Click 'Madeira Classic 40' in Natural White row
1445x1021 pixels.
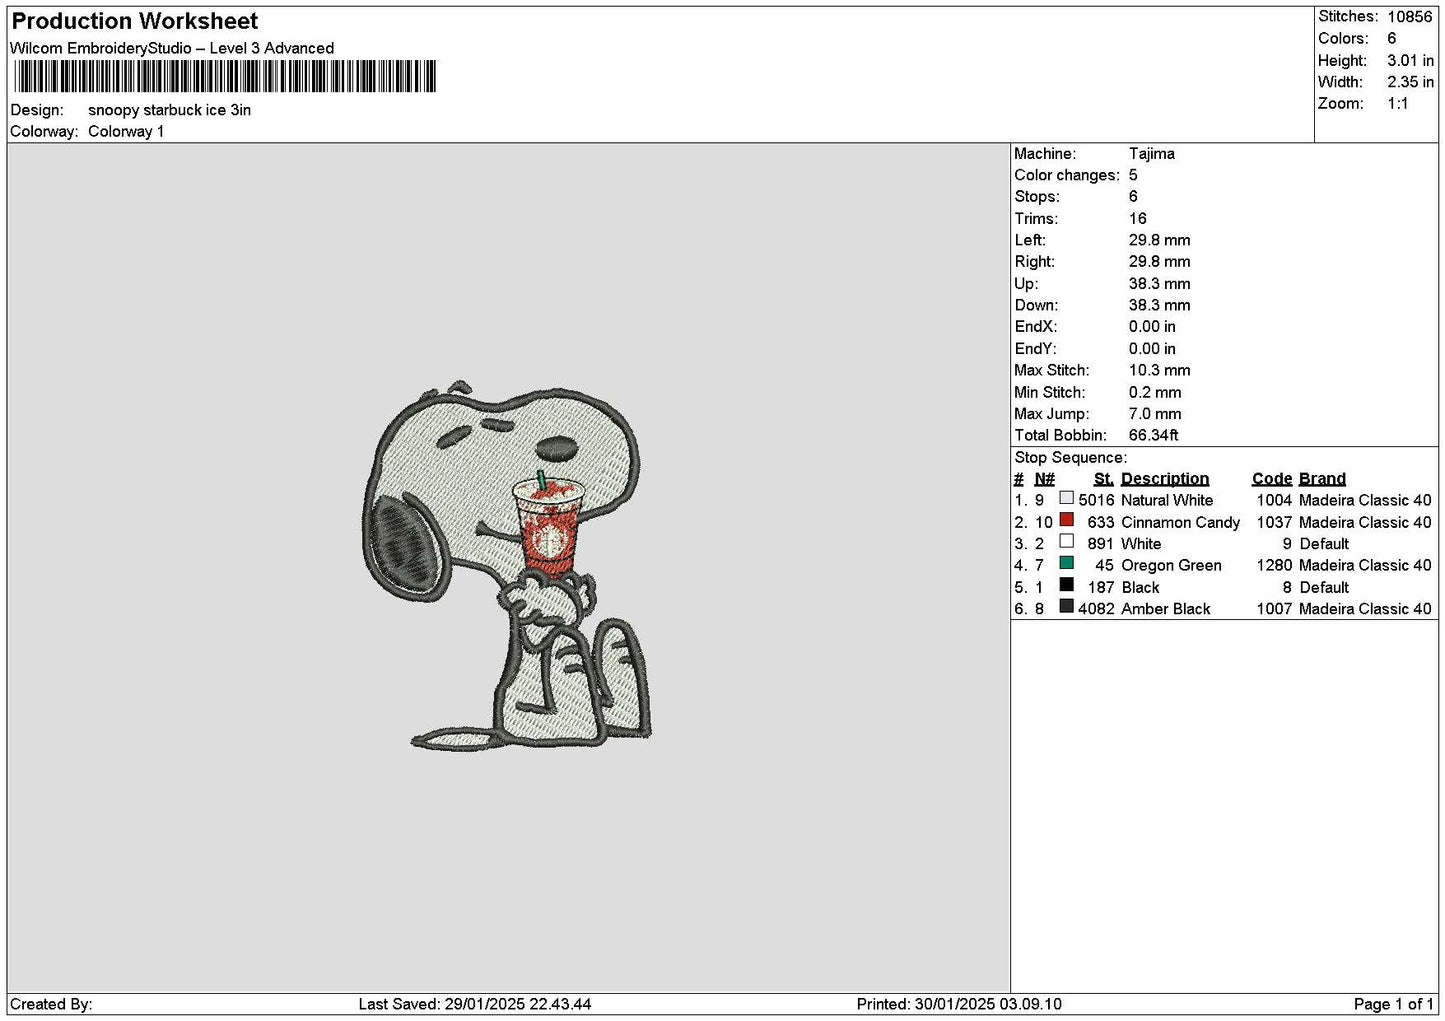tap(1365, 500)
